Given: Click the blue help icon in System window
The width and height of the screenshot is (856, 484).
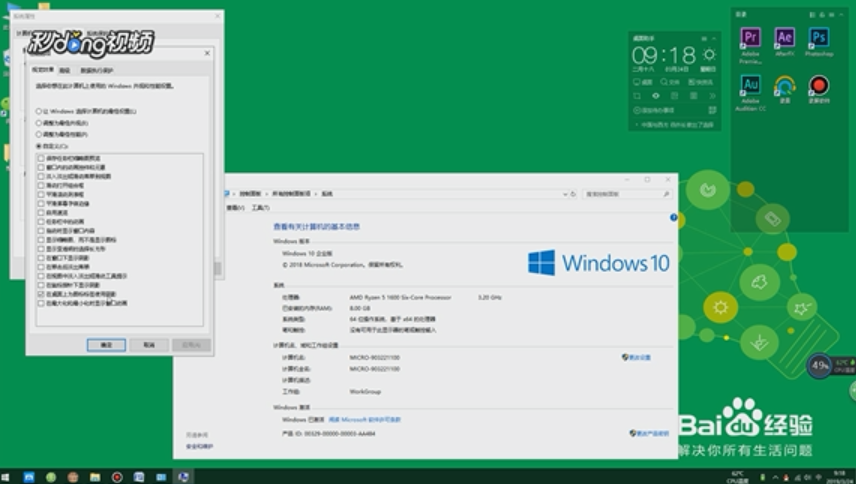Looking at the screenshot, I should coord(674,218).
